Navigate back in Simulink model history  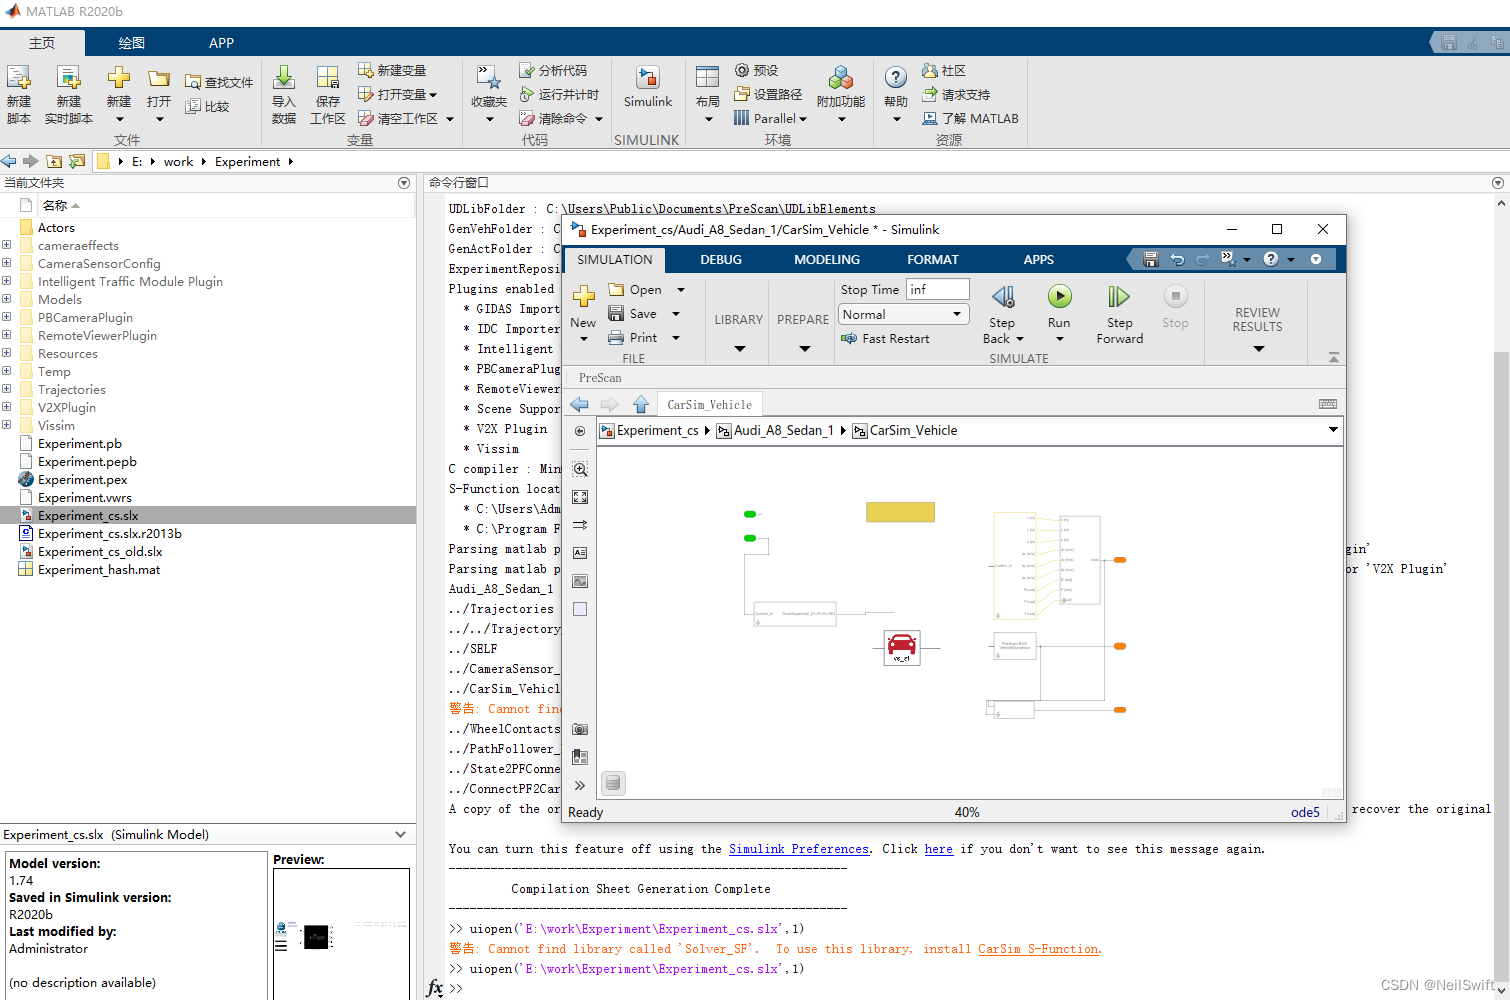click(x=579, y=404)
